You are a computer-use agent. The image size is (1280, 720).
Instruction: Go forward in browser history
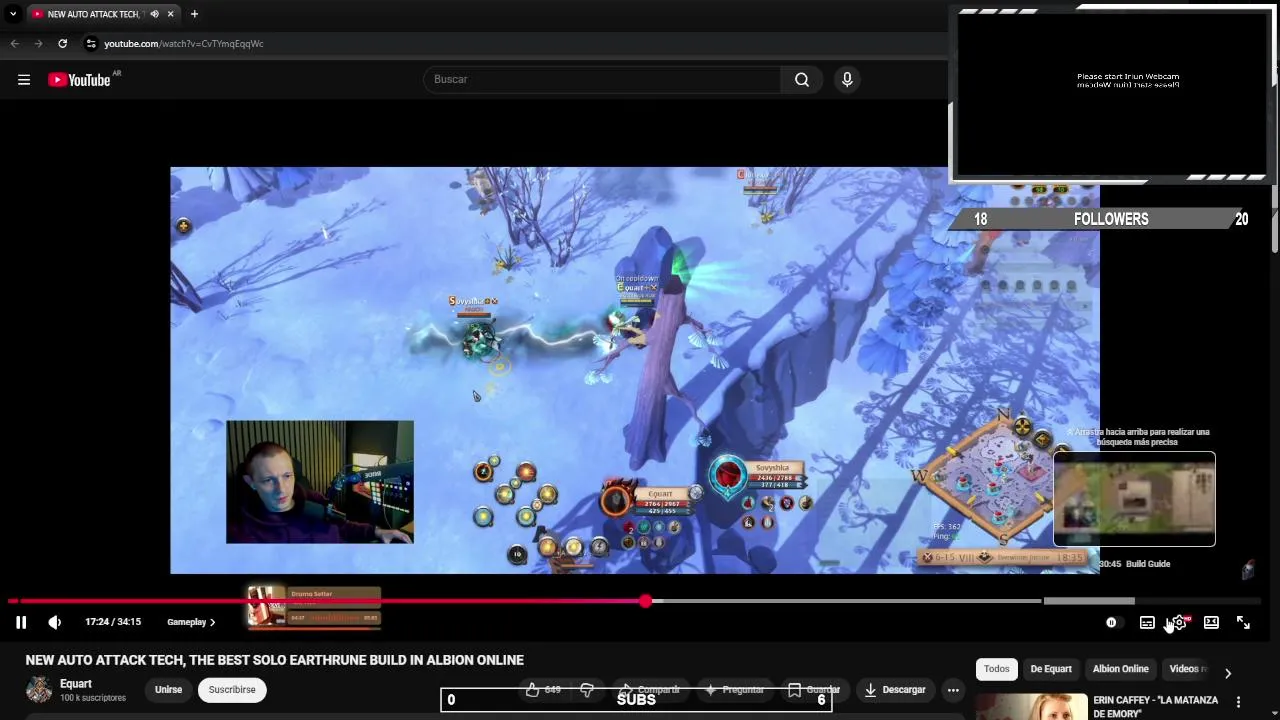(x=38, y=44)
